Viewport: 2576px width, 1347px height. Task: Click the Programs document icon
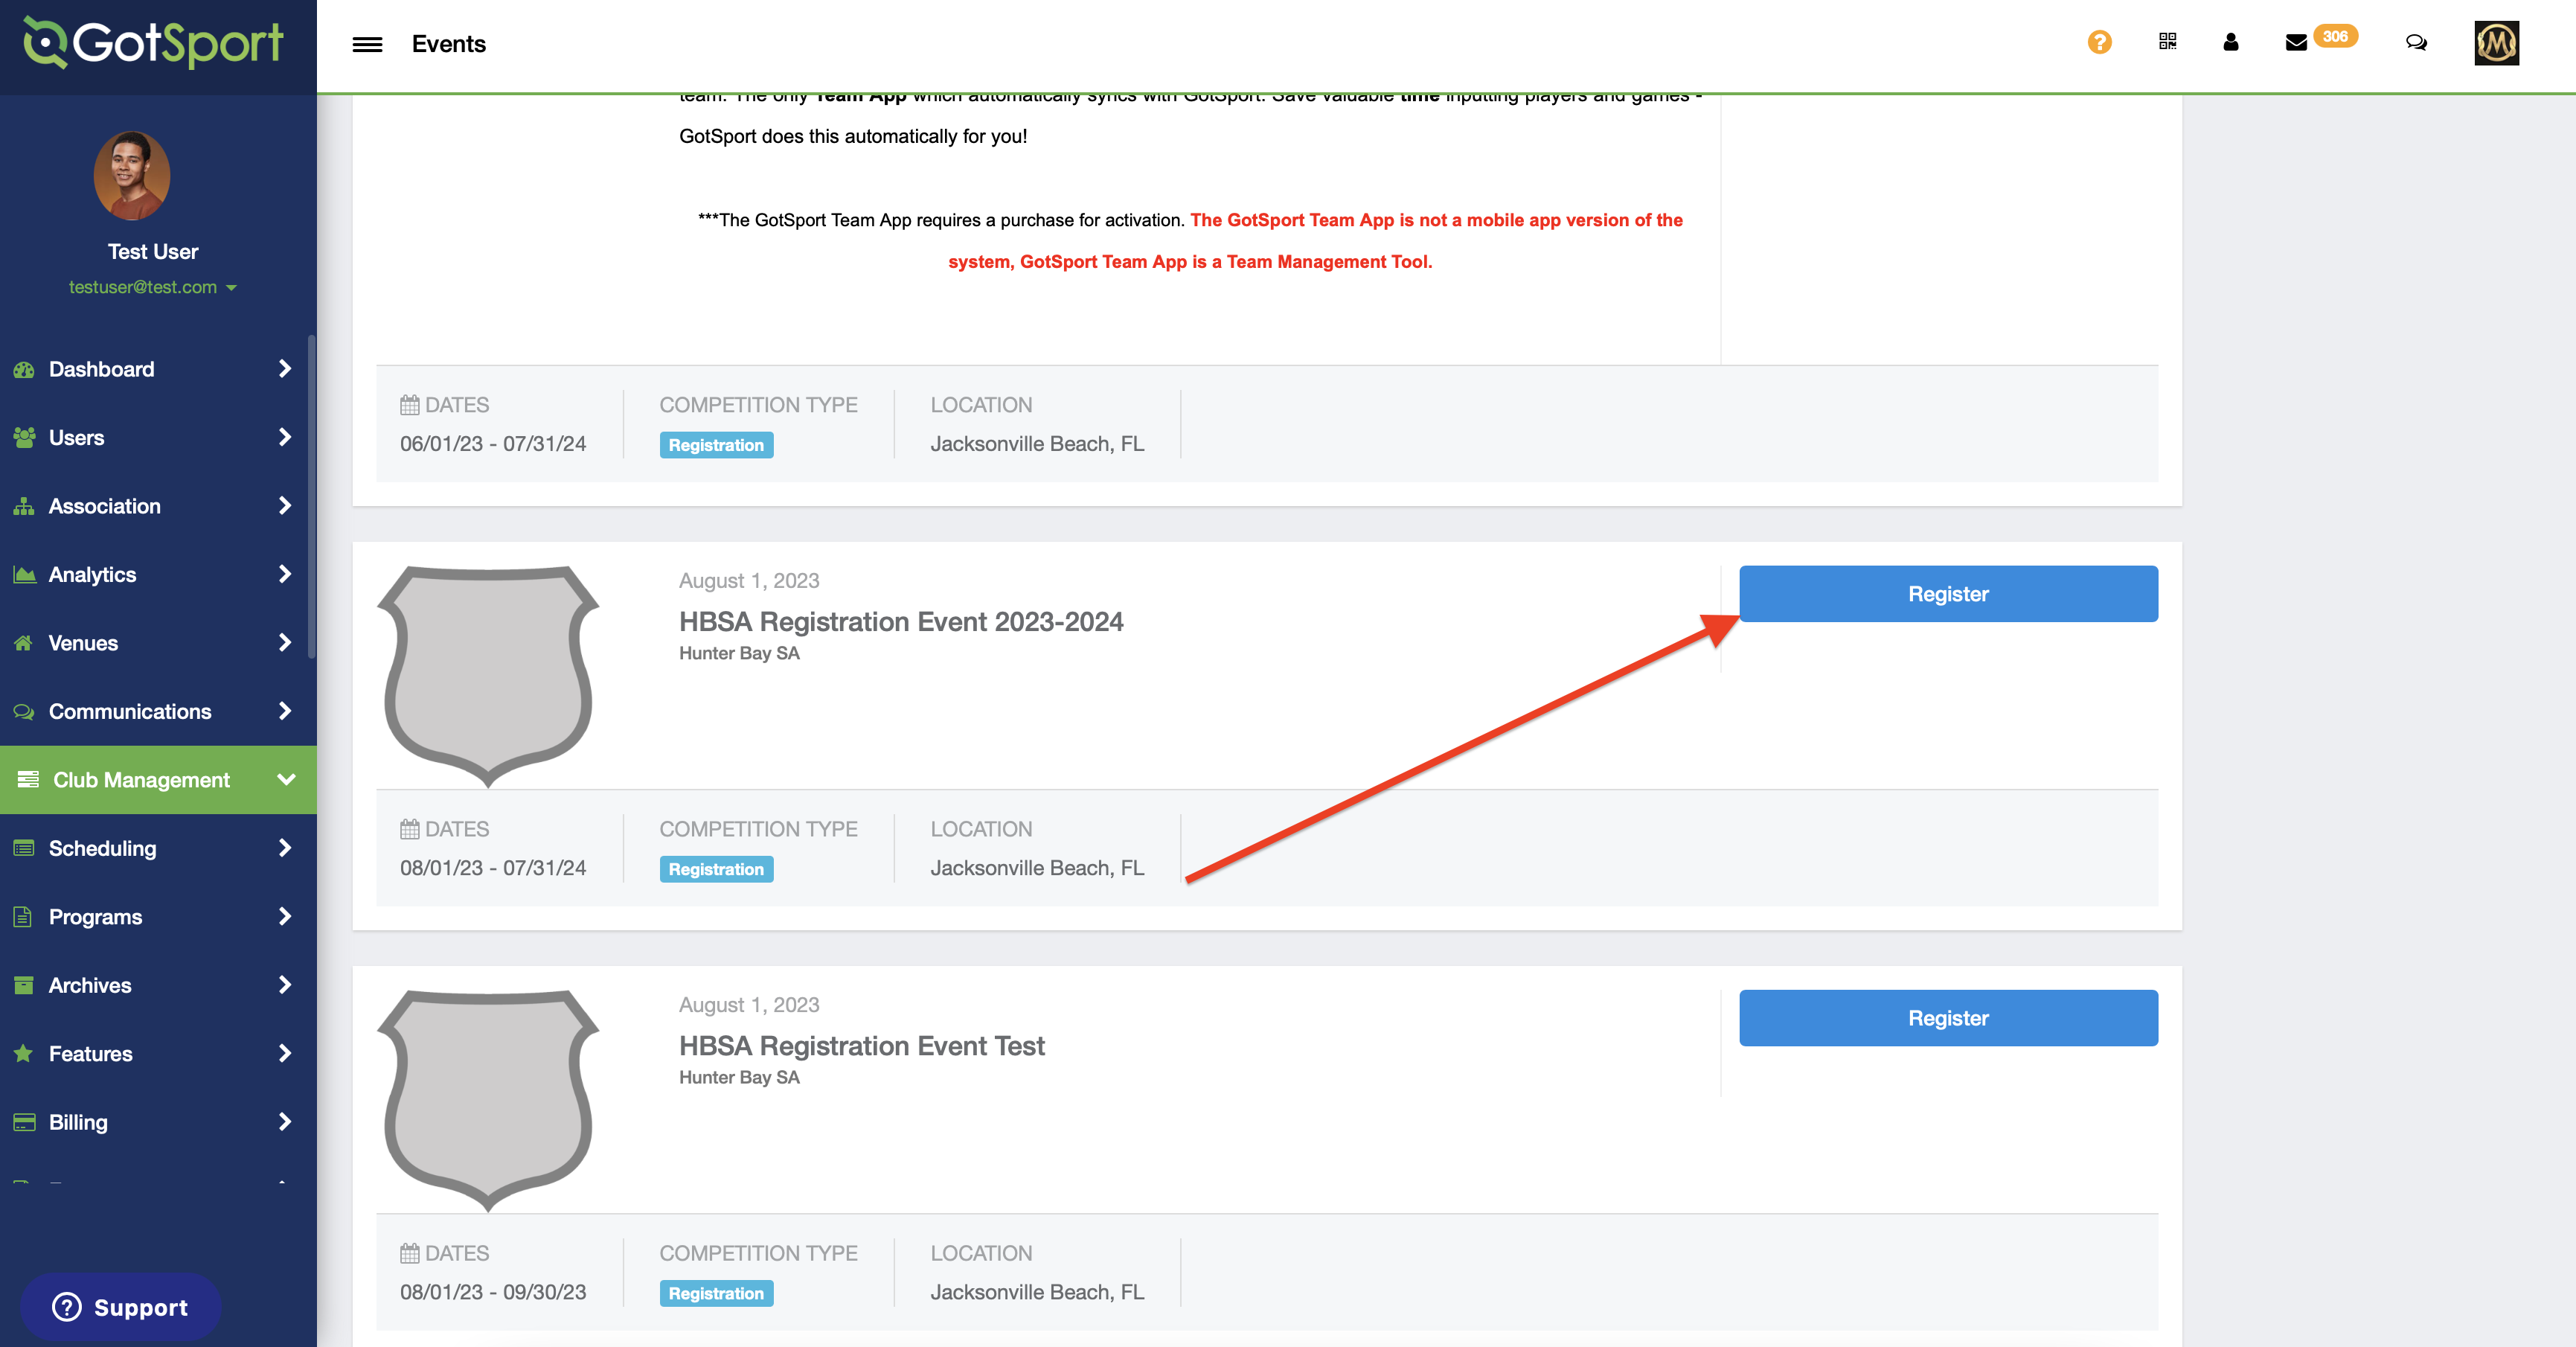coord(24,916)
